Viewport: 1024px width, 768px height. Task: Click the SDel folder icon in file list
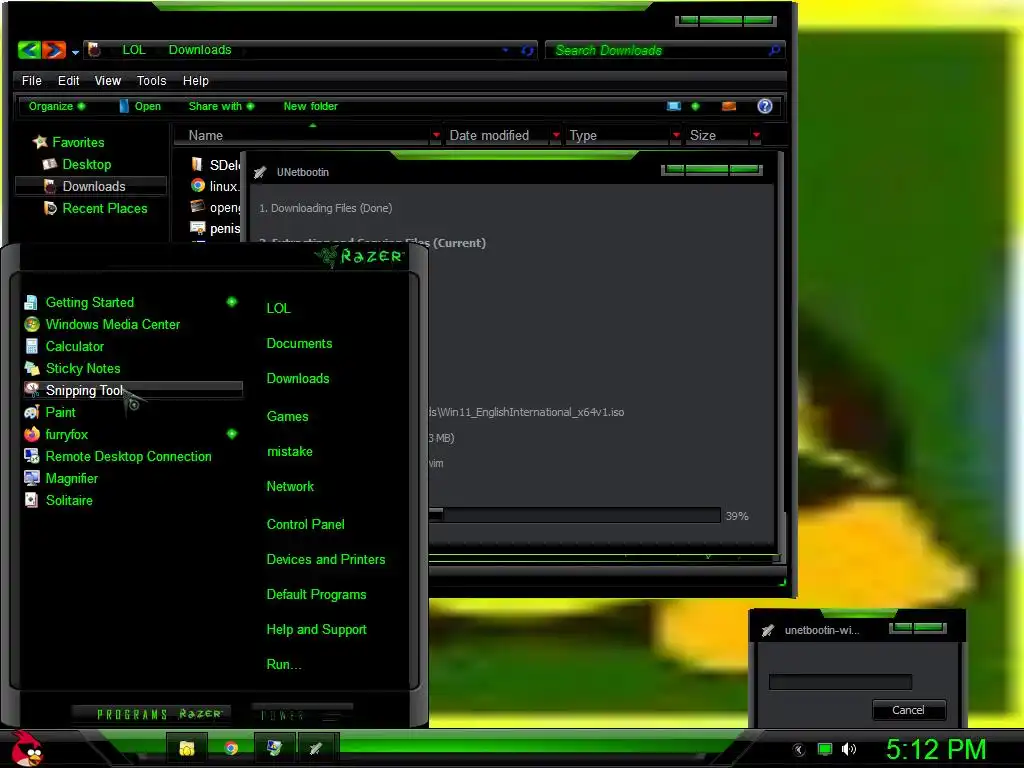(197, 164)
